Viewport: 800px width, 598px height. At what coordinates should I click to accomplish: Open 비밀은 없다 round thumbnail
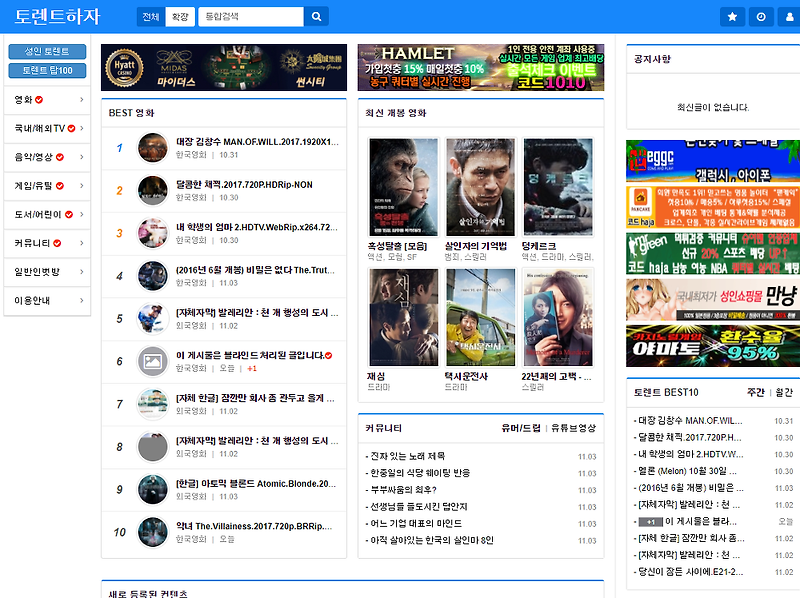click(153, 276)
